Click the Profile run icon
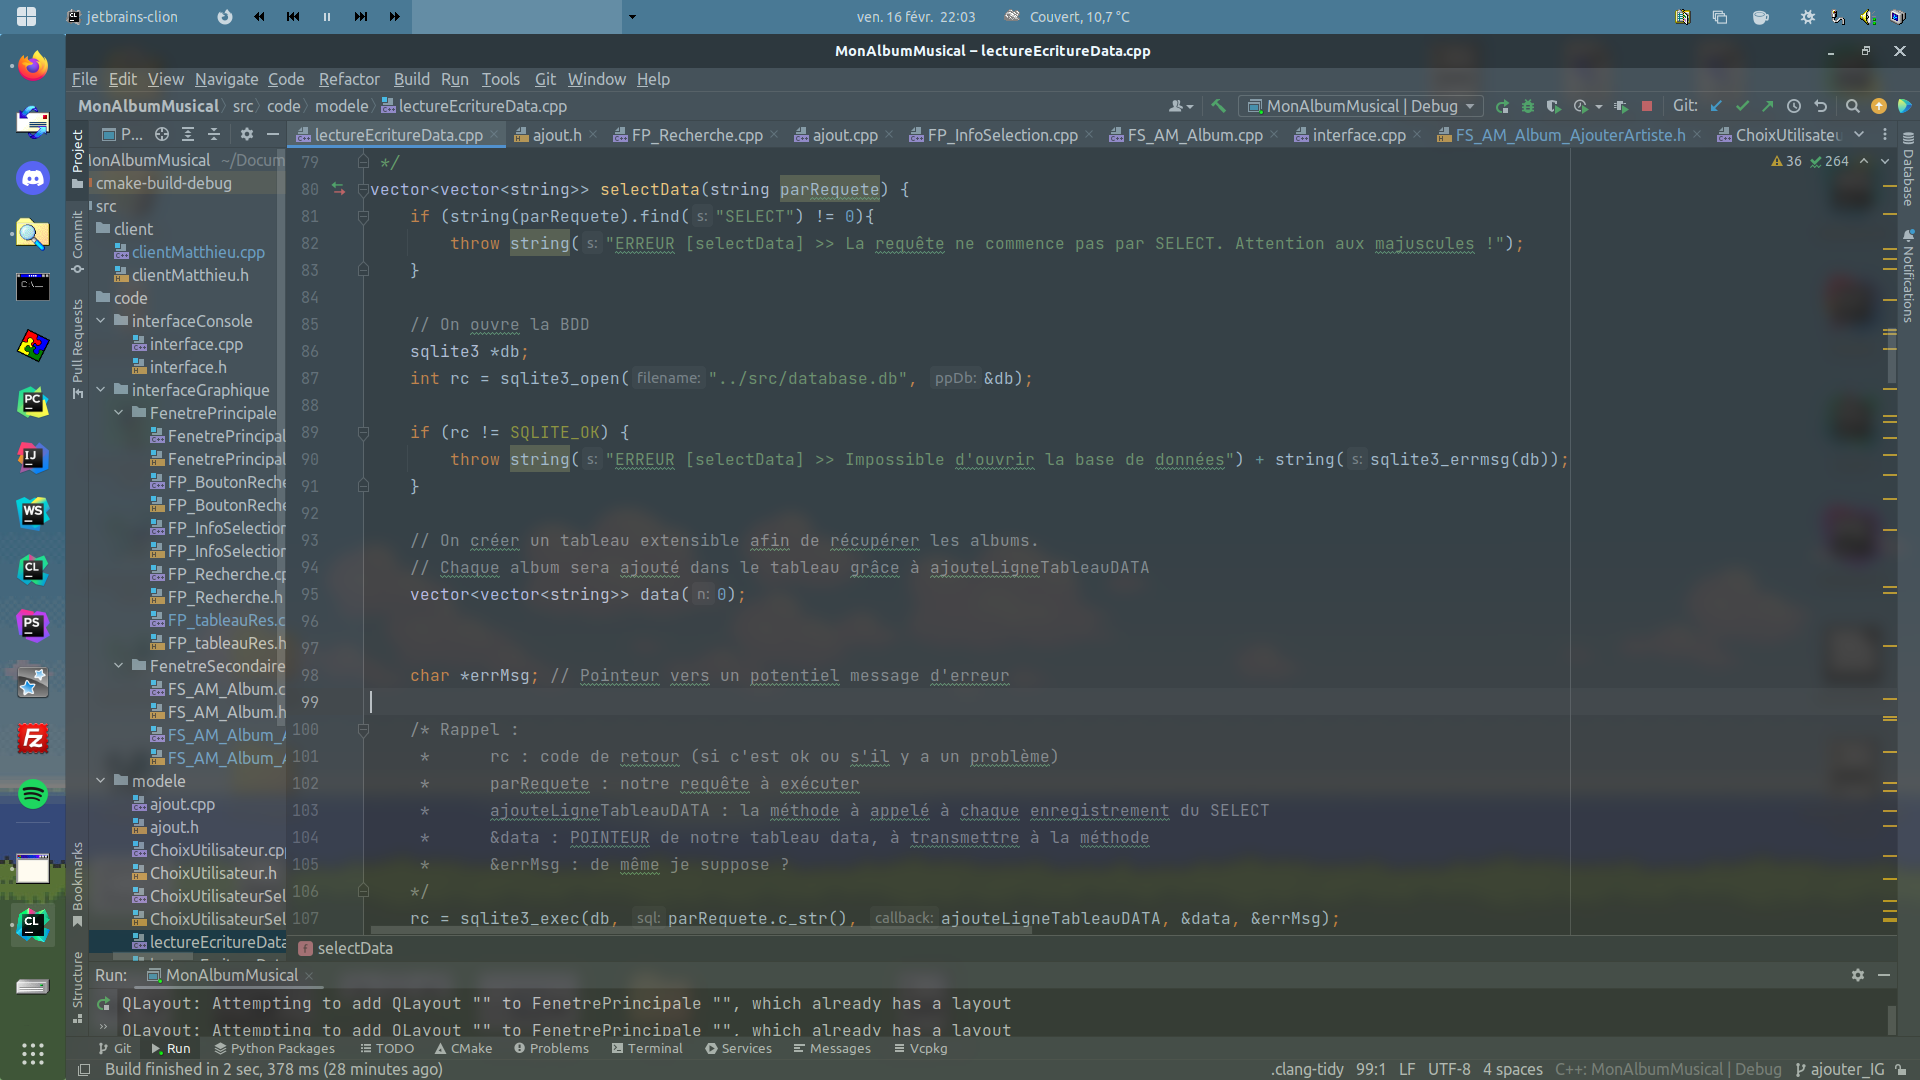 click(x=1581, y=106)
